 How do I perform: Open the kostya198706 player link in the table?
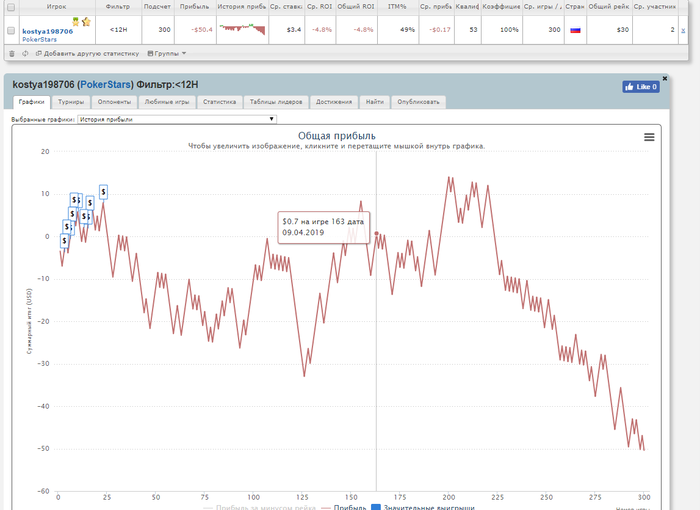(47, 31)
